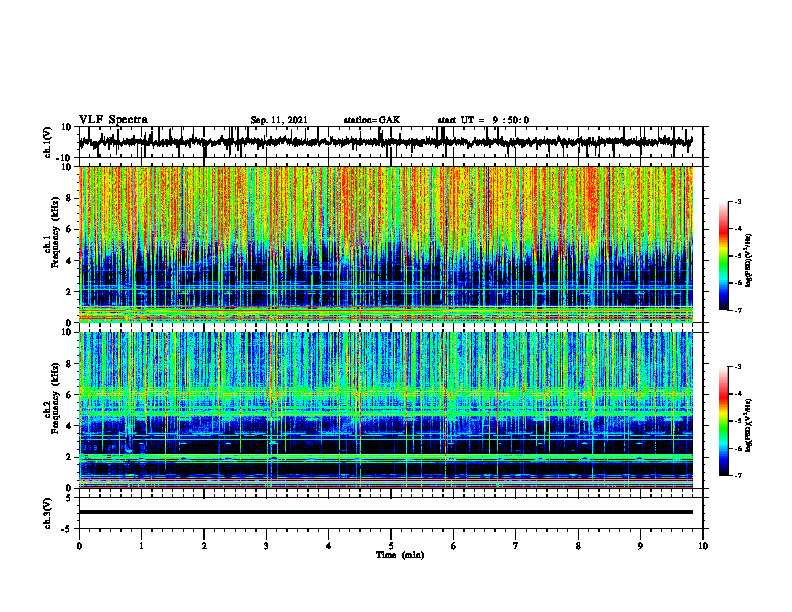
Task: Select the date text "Sep. 11, 2021"
Action: (x=279, y=120)
